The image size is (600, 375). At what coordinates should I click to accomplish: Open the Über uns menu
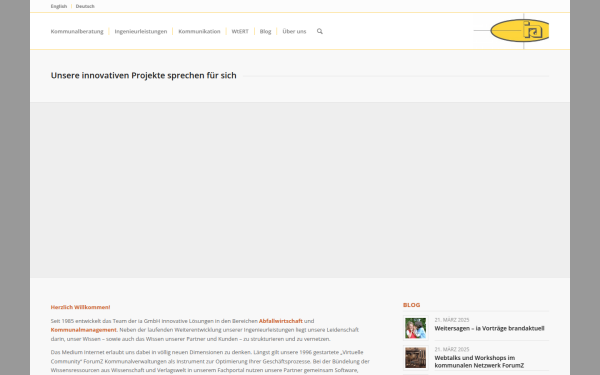(x=294, y=31)
